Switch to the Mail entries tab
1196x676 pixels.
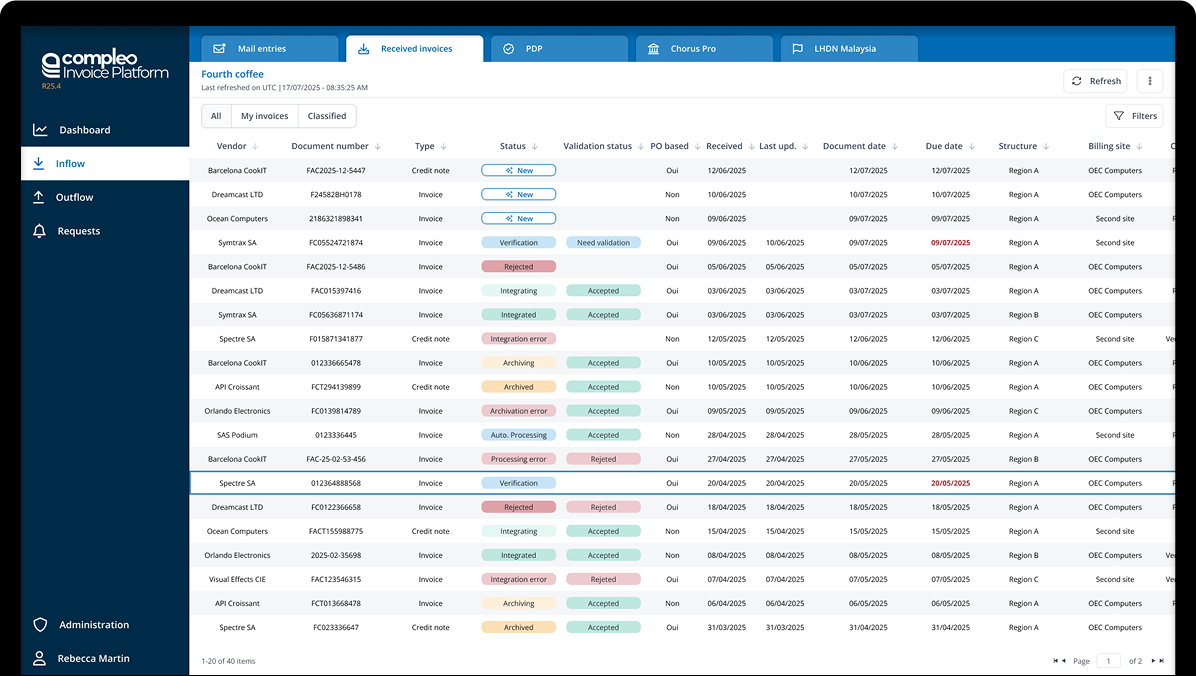(x=270, y=49)
